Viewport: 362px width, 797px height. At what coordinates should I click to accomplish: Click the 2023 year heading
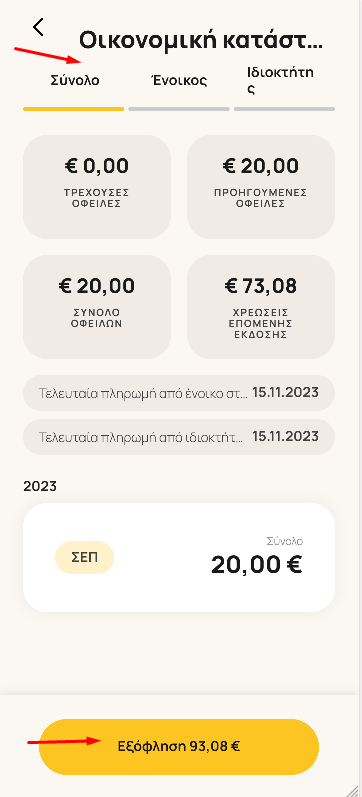(40, 486)
